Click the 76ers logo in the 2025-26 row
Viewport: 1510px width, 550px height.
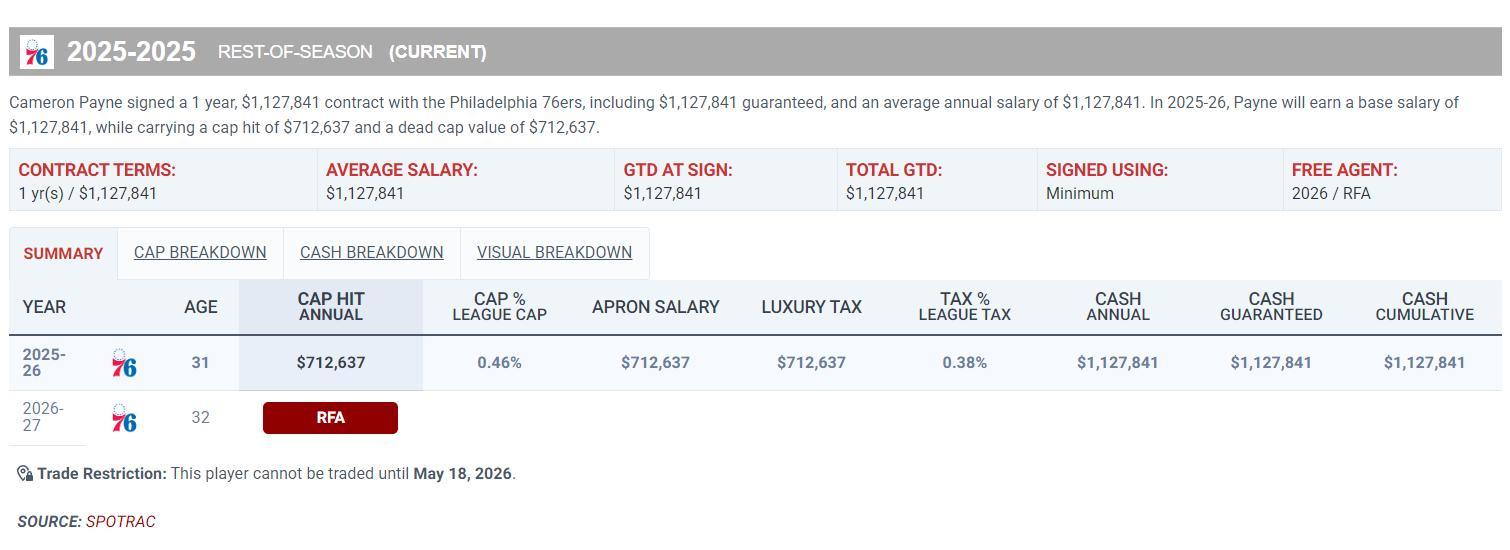coord(124,364)
